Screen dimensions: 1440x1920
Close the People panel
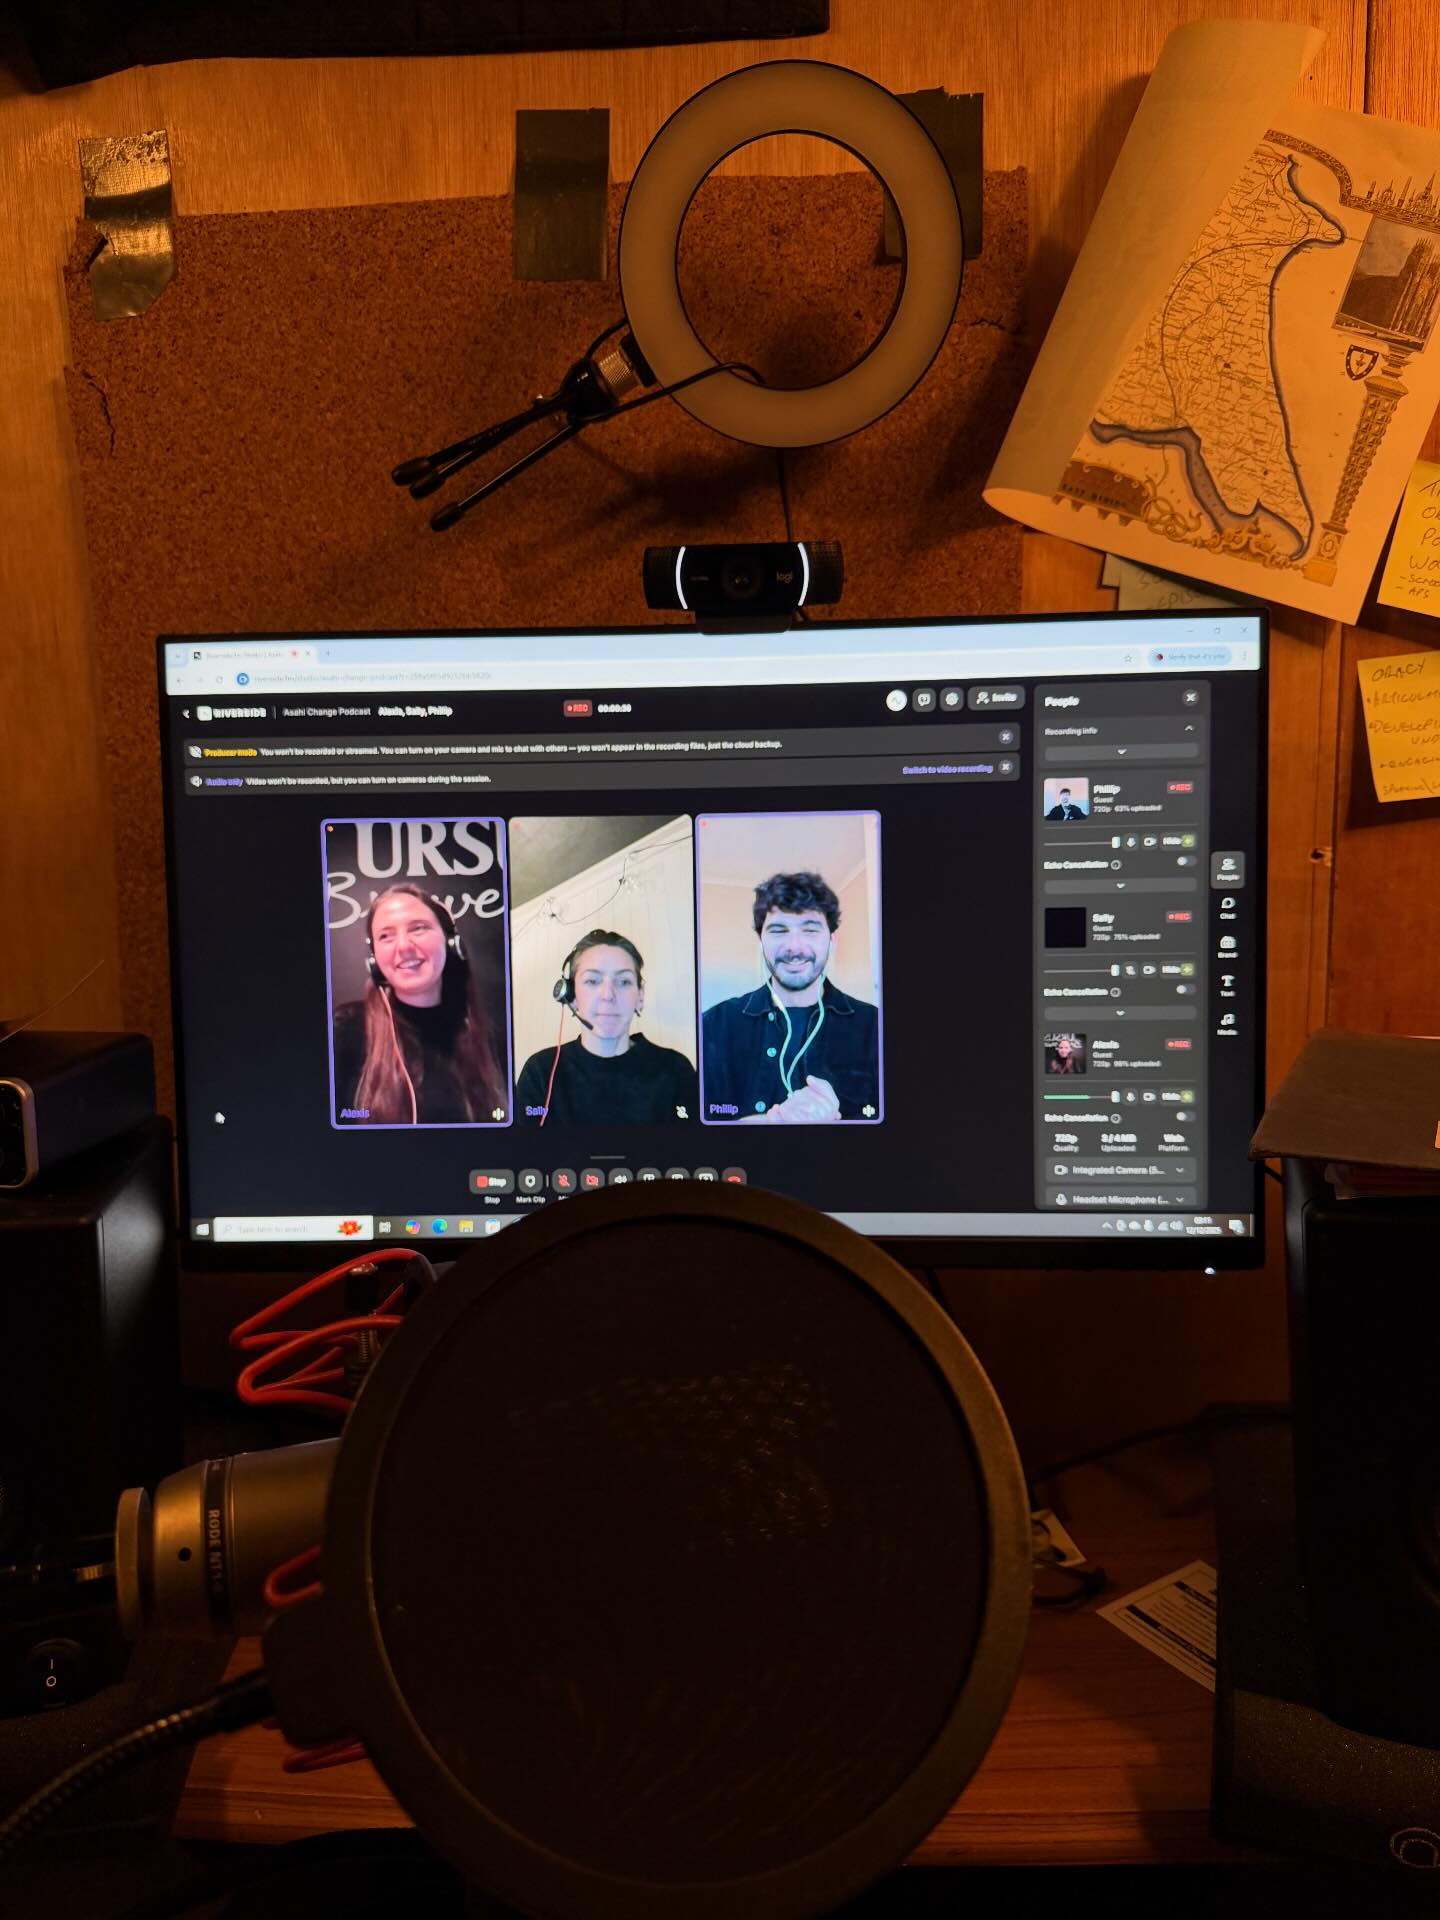pyautogui.click(x=1190, y=697)
